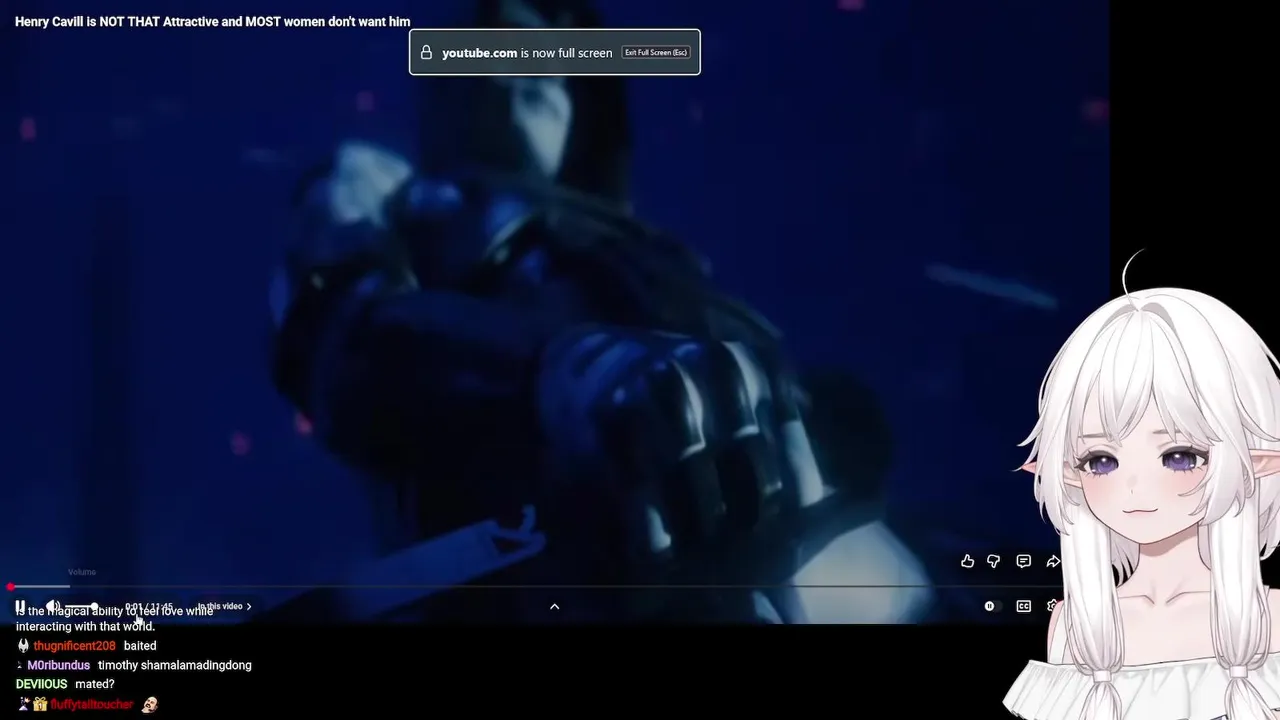Click the video time display

[x=149, y=606]
